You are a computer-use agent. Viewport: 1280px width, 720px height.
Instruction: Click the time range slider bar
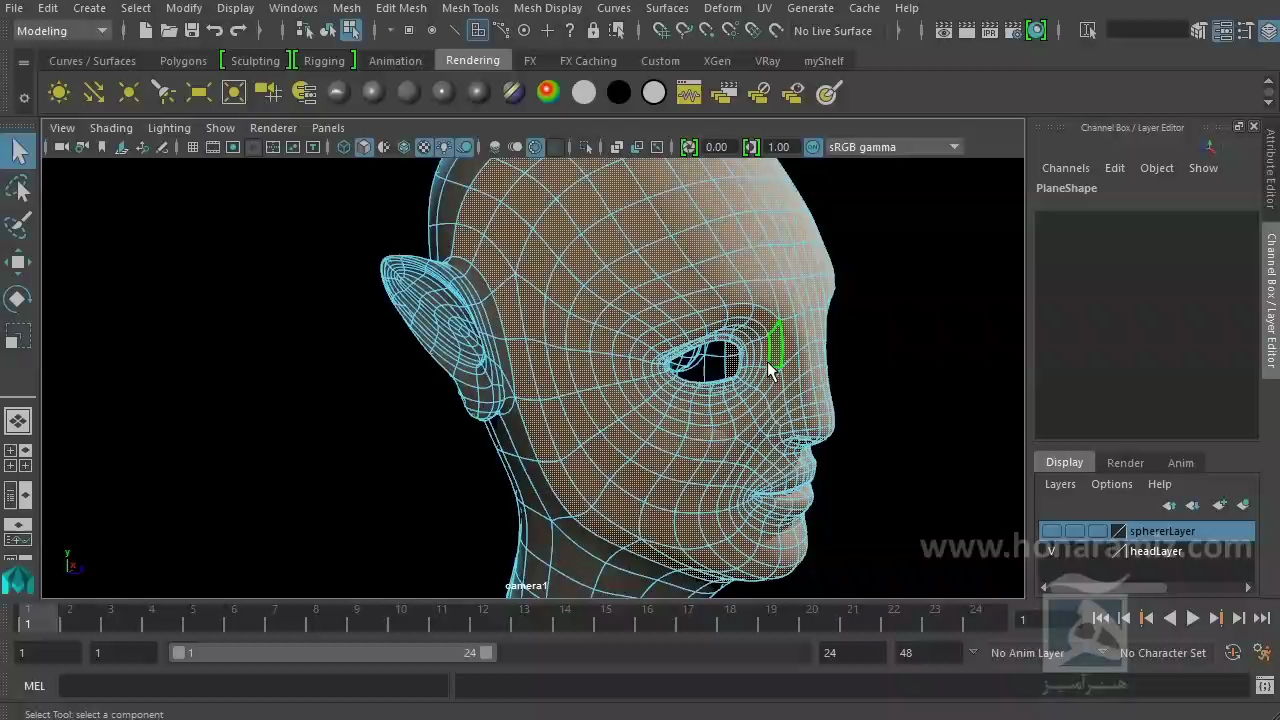(x=331, y=653)
